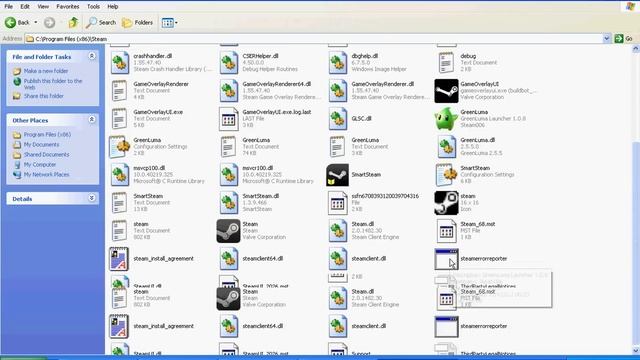Select the GameOverlayUI.exe text document
Image resolution: width=640 pixels, height=360 pixels.
(x=147, y=118)
